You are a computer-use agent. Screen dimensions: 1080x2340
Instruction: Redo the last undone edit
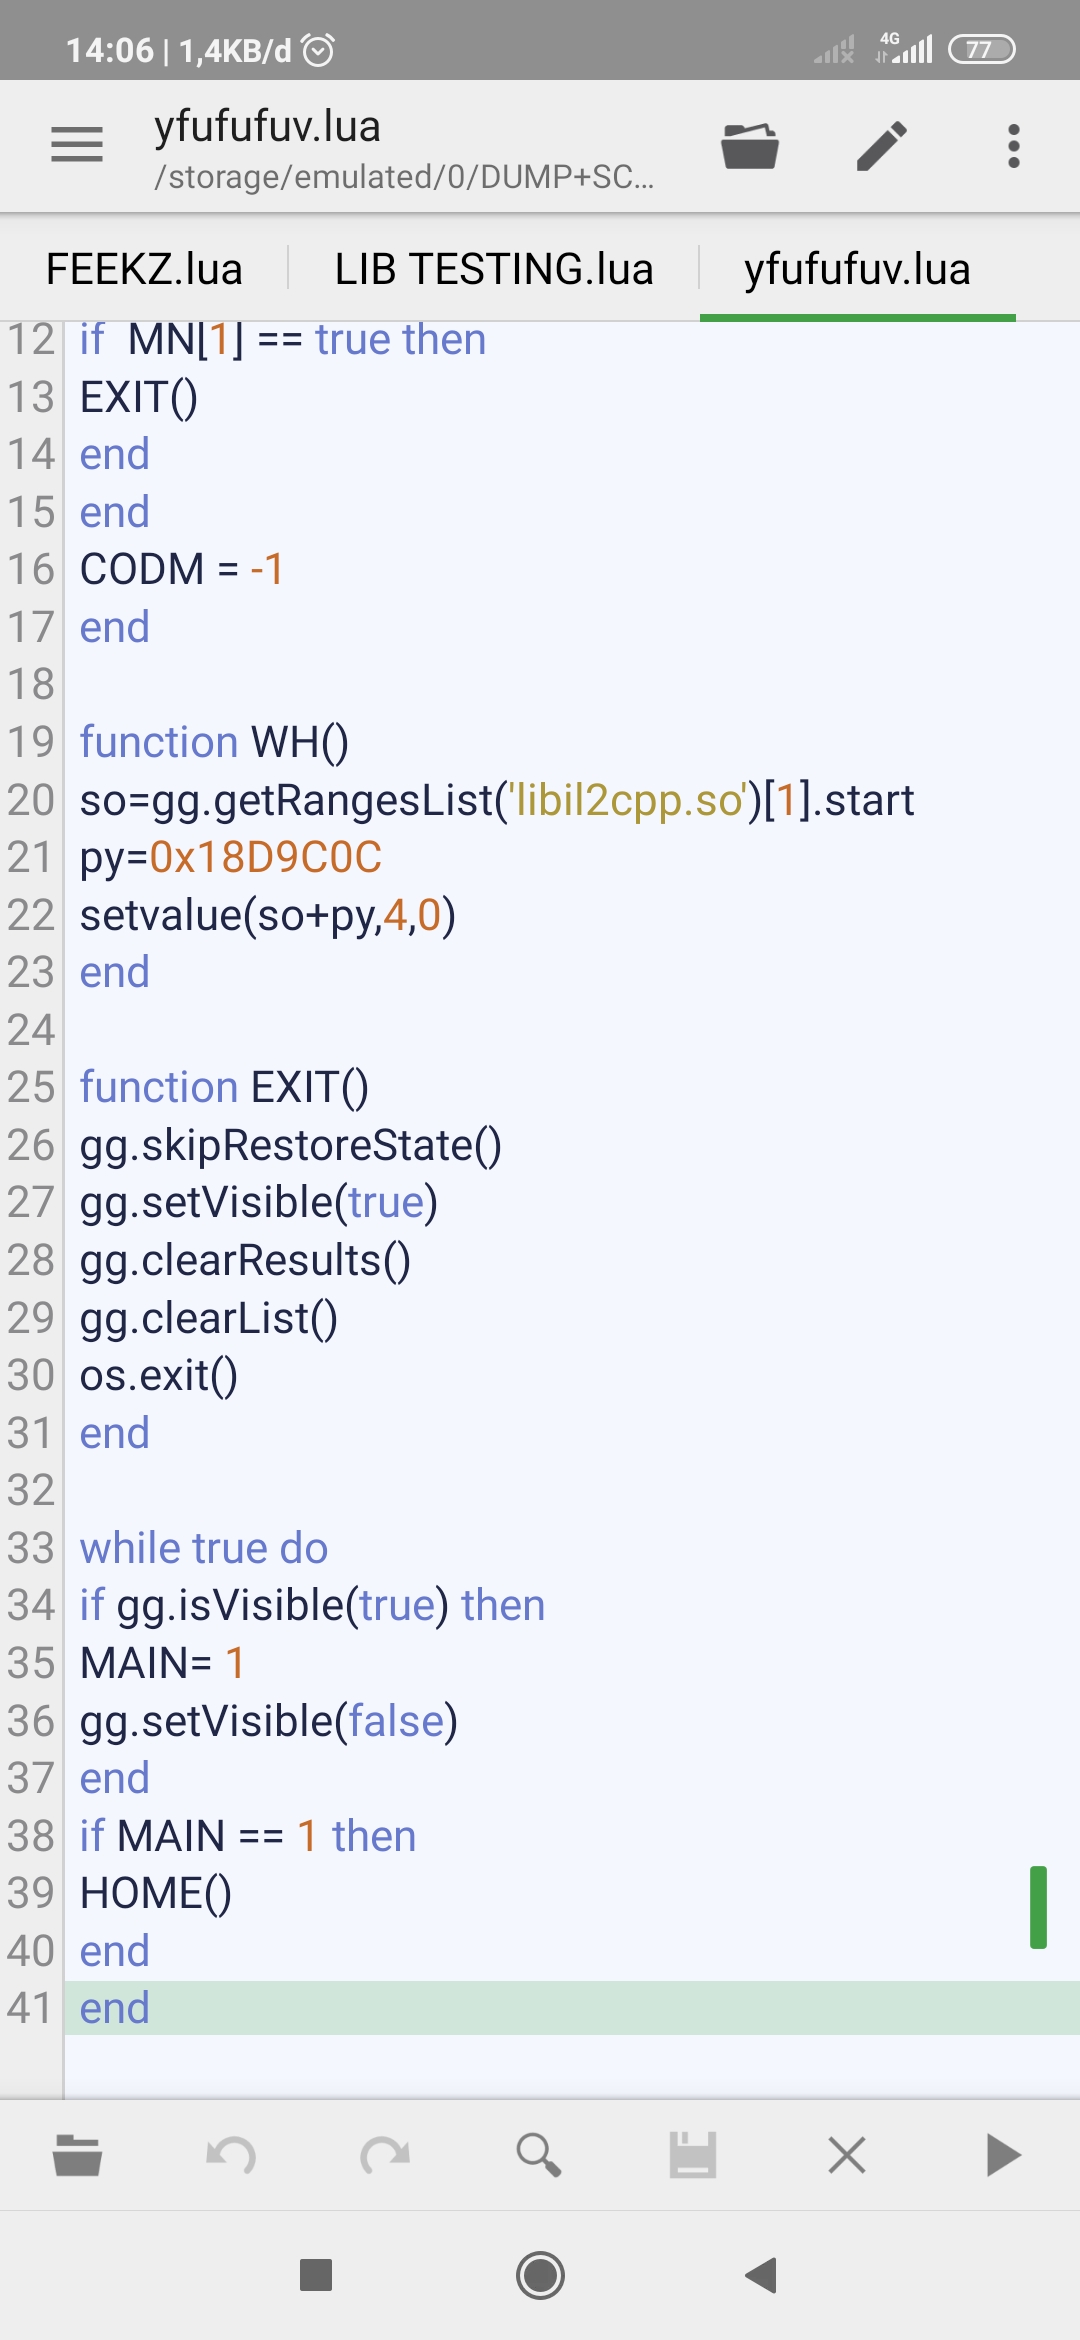(x=385, y=2155)
